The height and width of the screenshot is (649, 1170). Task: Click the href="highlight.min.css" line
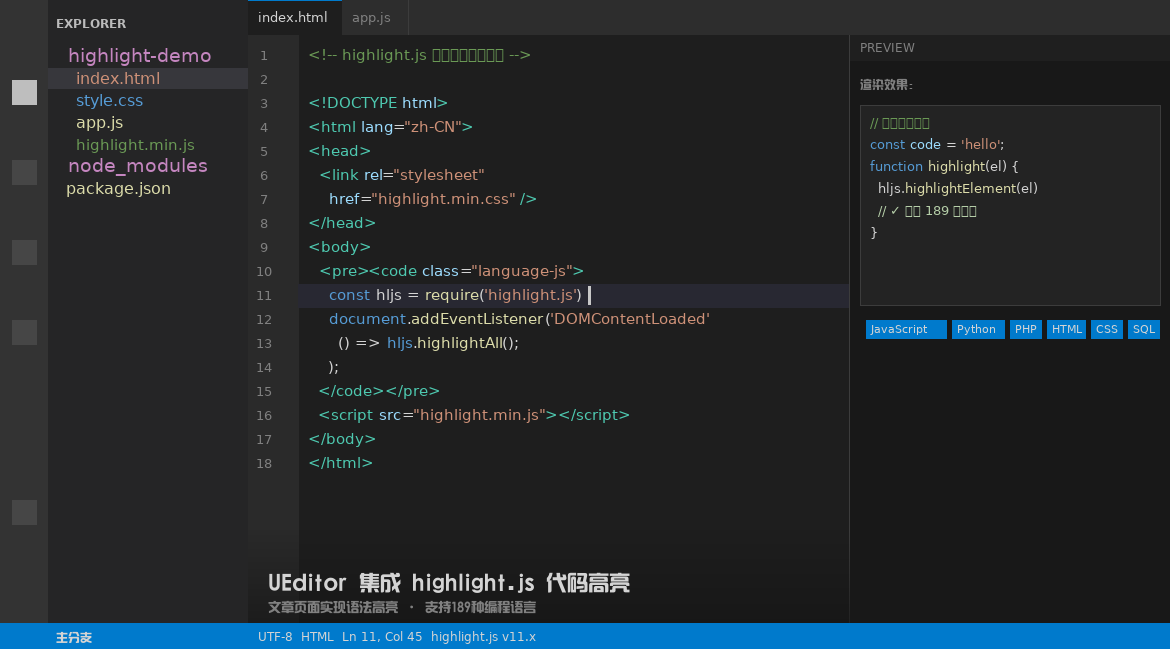click(433, 199)
